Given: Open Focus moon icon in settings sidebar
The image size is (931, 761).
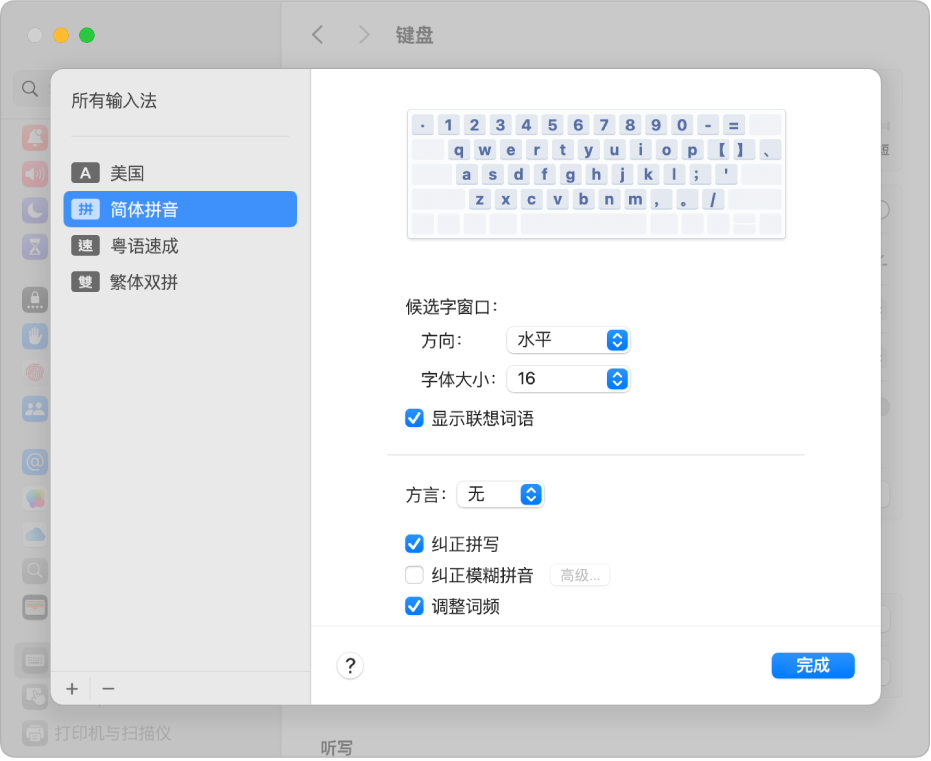Looking at the screenshot, I should pos(35,210).
